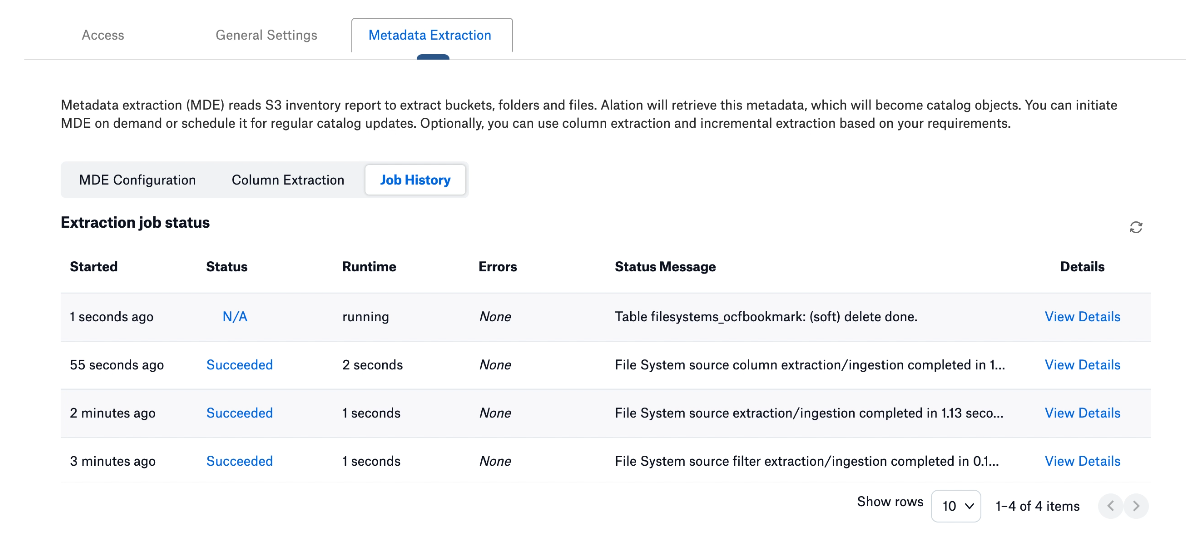Switch to MDE Configuration sub-tab
1186x552 pixels.
[138, 180]
